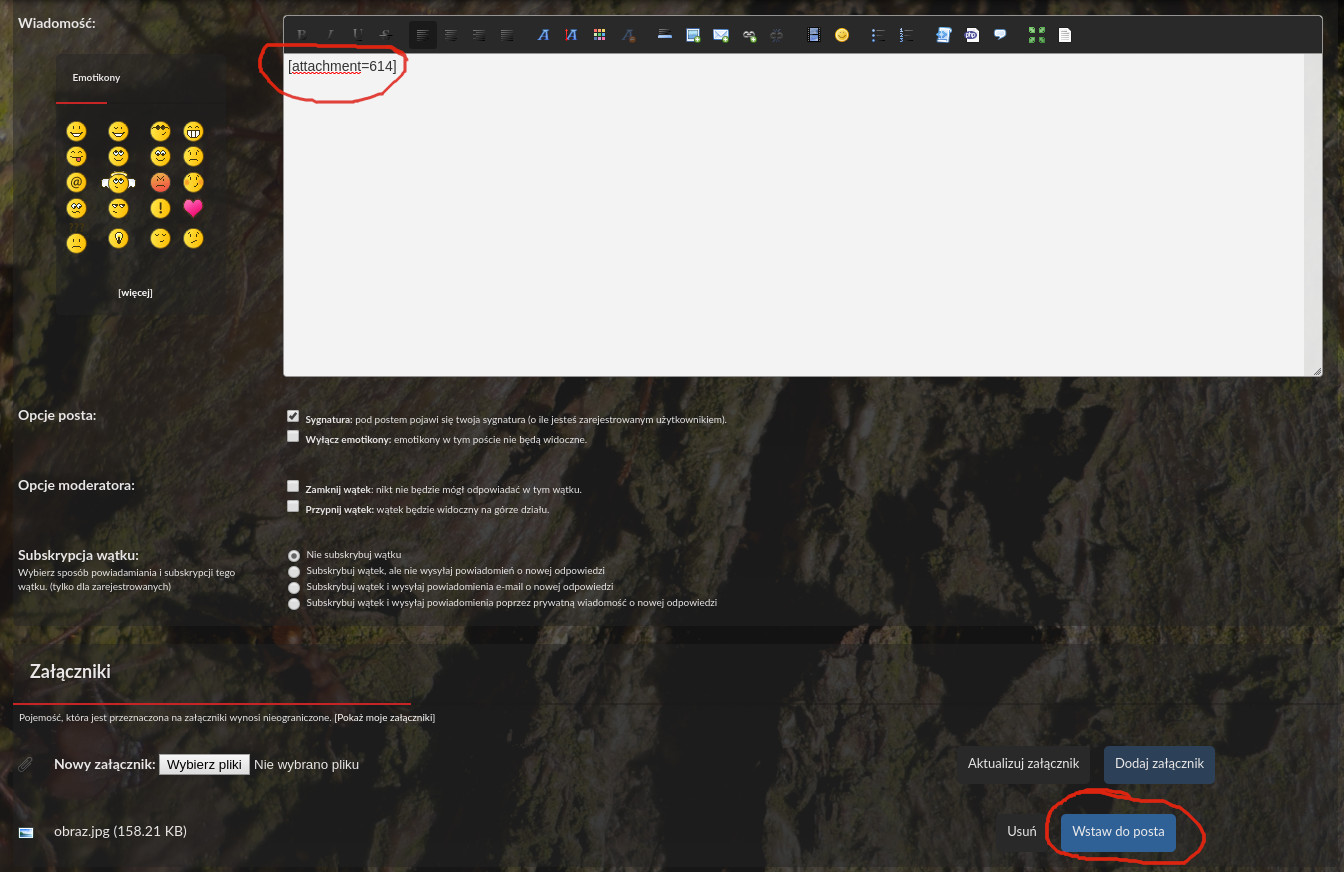Insert a PHP code block
1344x872 pixels.
tap(971, 35)
